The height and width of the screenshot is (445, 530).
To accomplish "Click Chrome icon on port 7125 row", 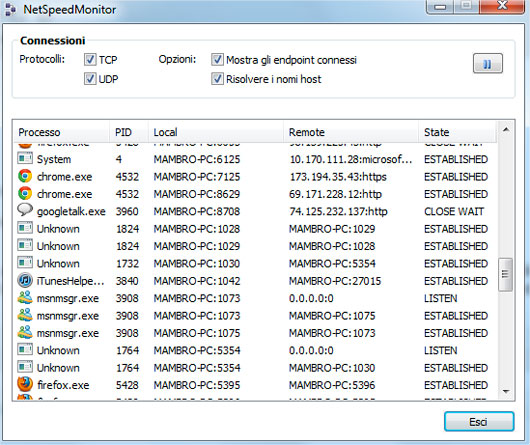I will click(25, 176).
